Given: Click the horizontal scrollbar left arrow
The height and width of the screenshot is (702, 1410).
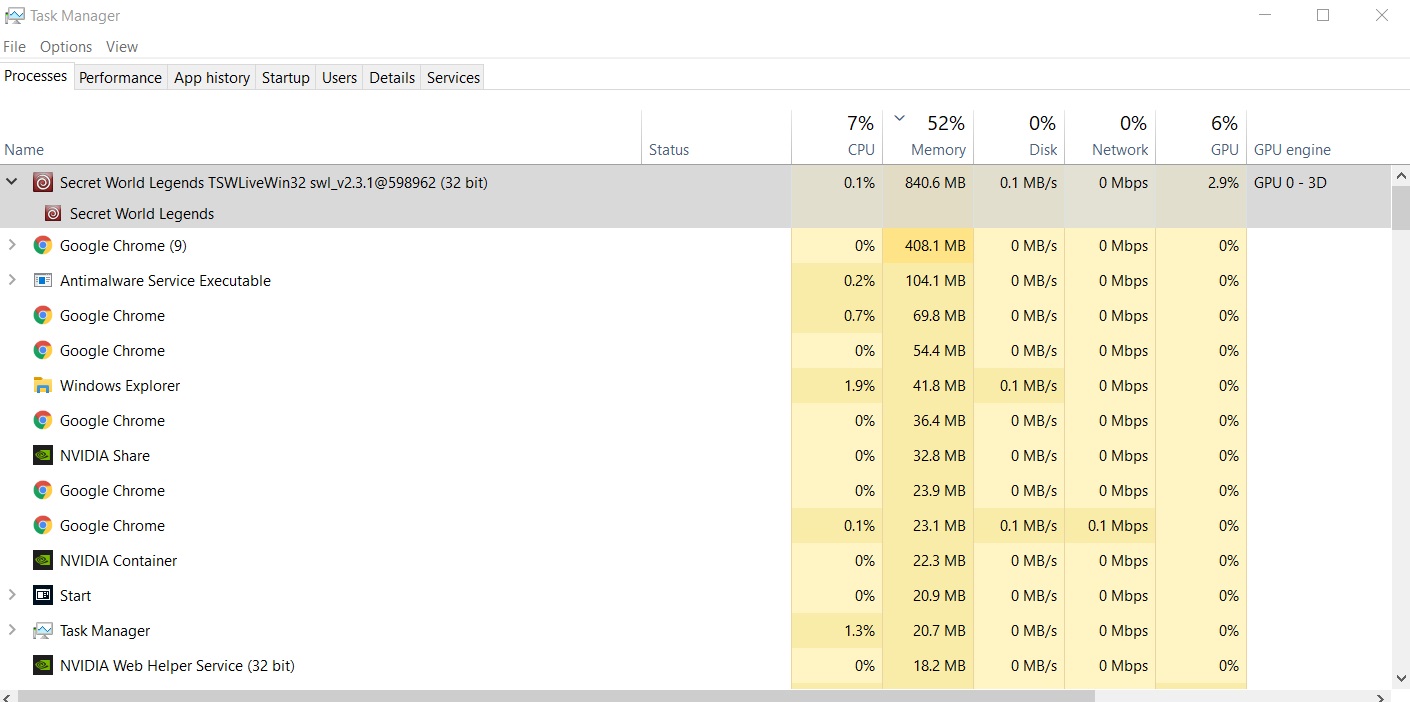Looking at the screenshot, I should (x=8, y=695).
